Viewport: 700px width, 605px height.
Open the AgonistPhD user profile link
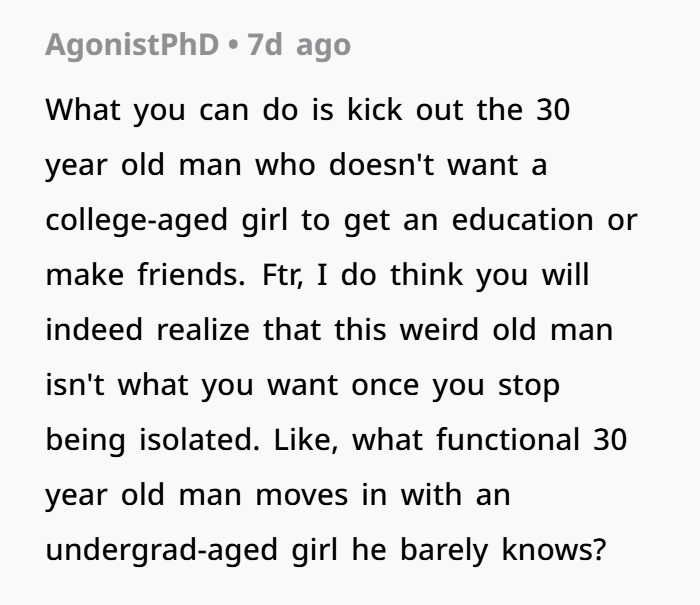(x=131, y=46)
